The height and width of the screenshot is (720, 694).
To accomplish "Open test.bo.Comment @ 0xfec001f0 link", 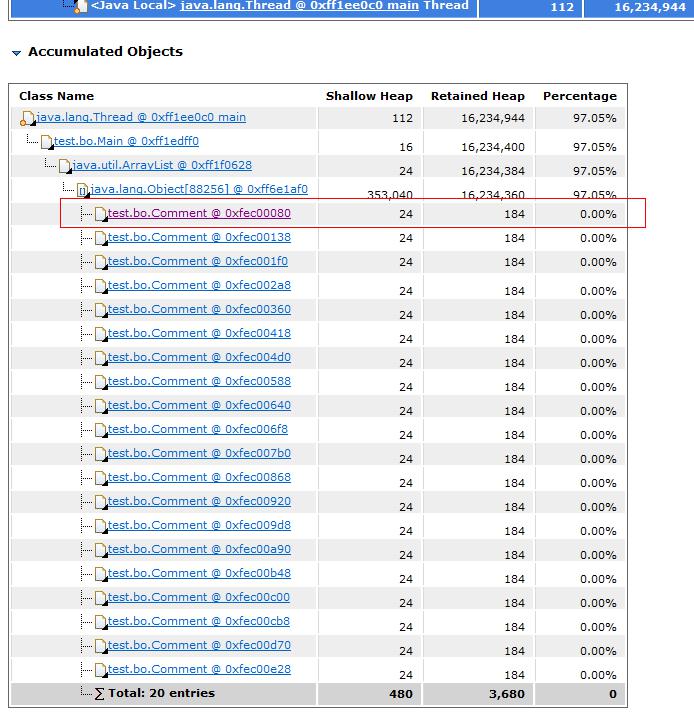I will pos(197,261).
